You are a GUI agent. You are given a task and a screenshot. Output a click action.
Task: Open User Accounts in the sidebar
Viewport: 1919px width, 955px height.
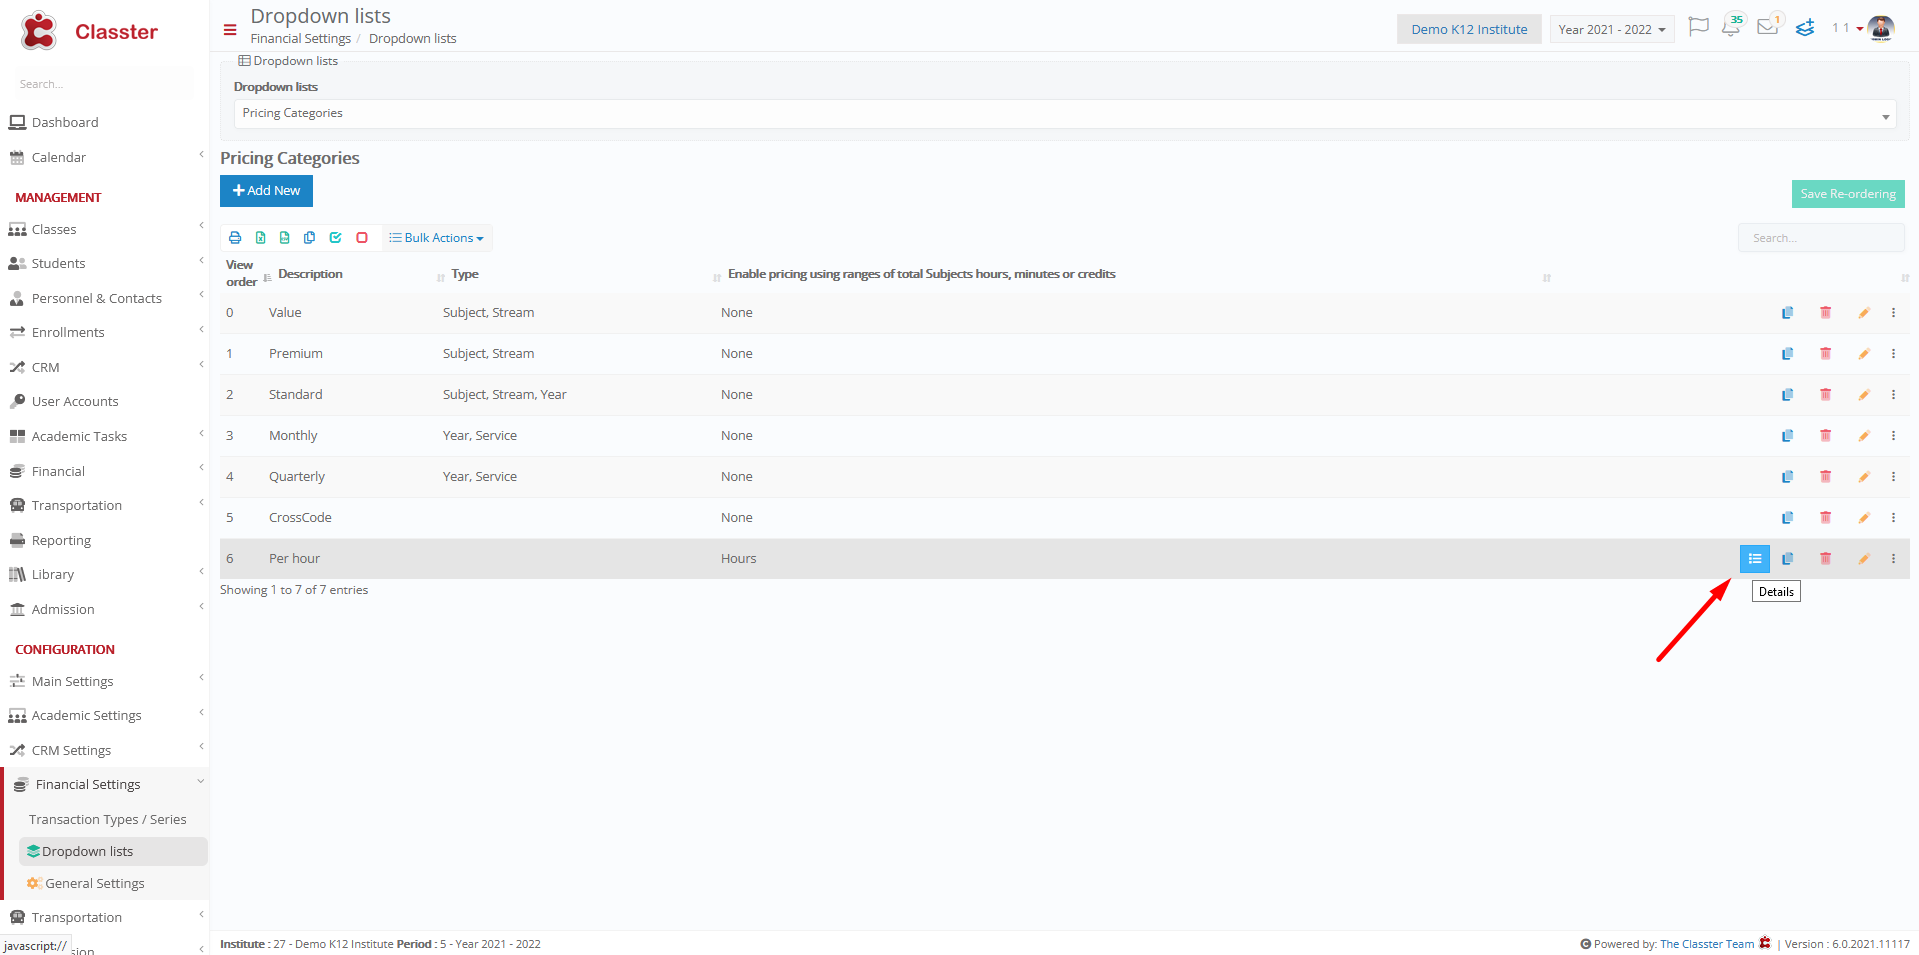point(105,402)
